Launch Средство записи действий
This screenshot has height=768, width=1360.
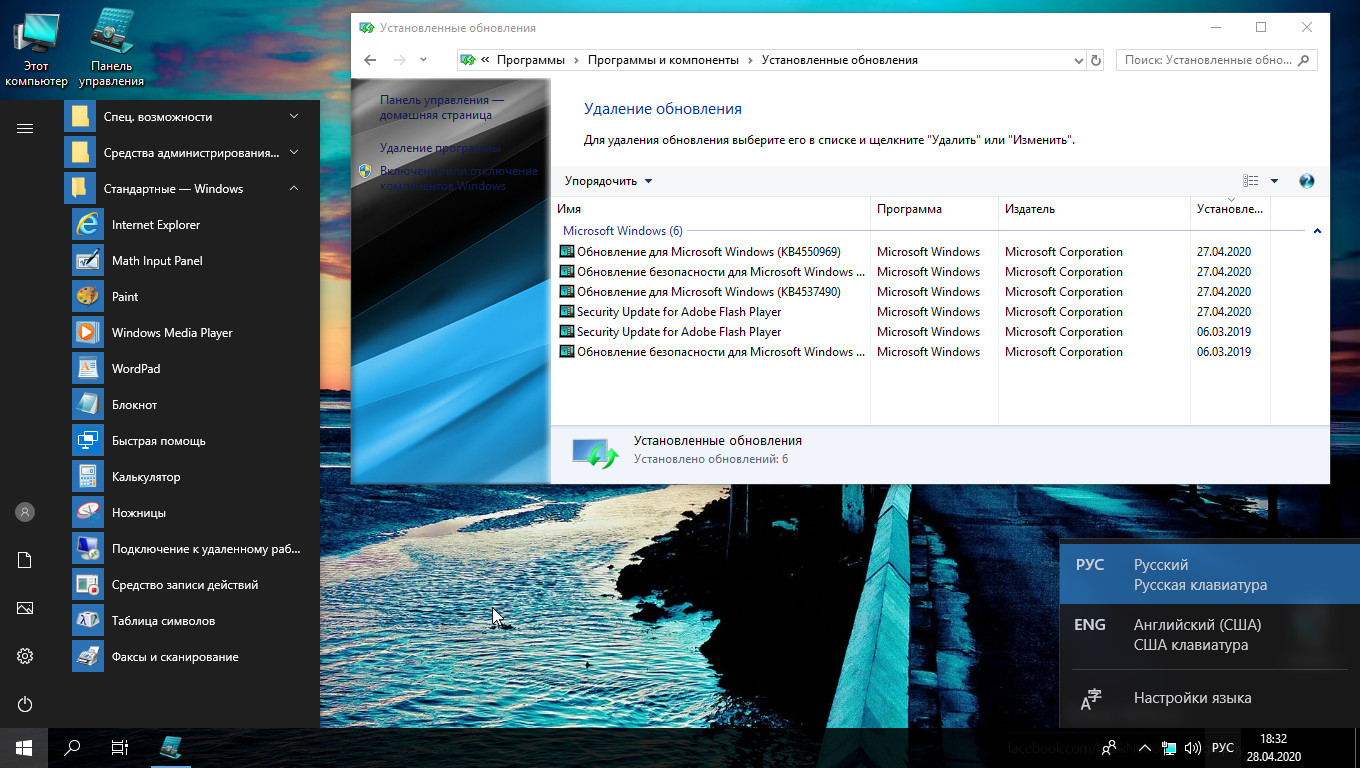(x=186, y=585)
